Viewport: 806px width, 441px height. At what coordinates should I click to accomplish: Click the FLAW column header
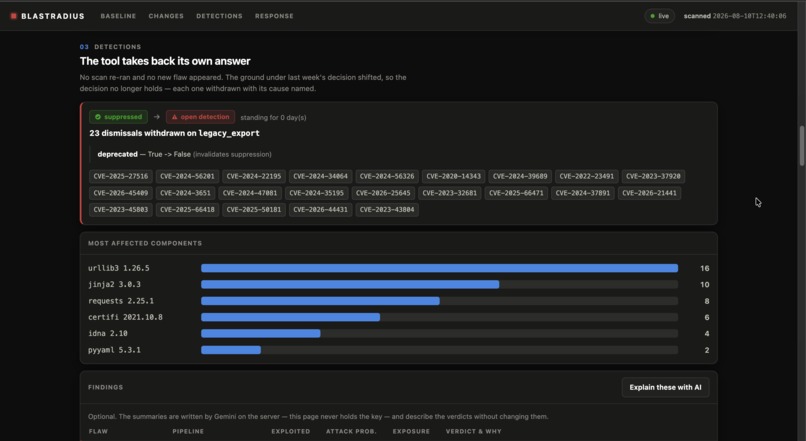(x=99, y=431)
